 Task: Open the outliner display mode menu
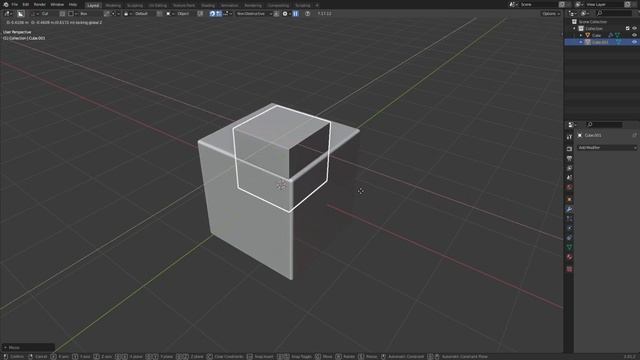pyautogui.click(x=584, y=13)
